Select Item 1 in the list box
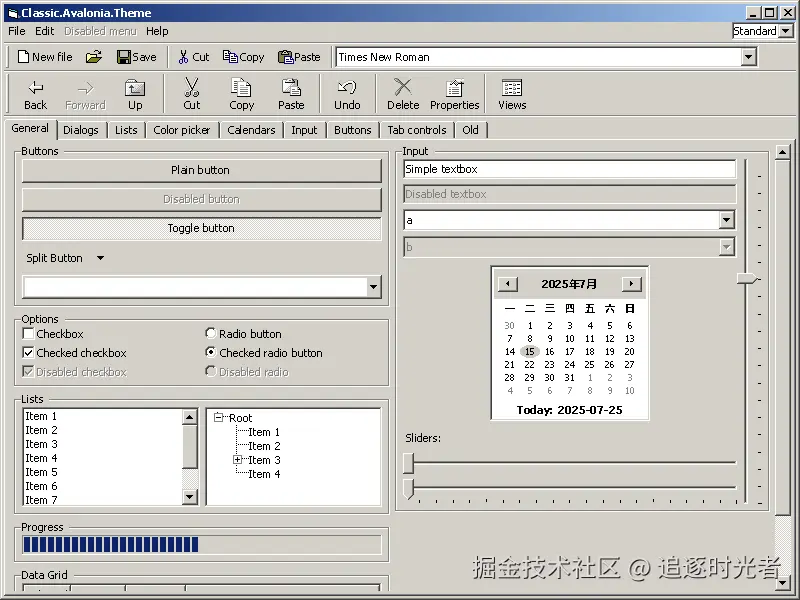 tap(103, 416)
